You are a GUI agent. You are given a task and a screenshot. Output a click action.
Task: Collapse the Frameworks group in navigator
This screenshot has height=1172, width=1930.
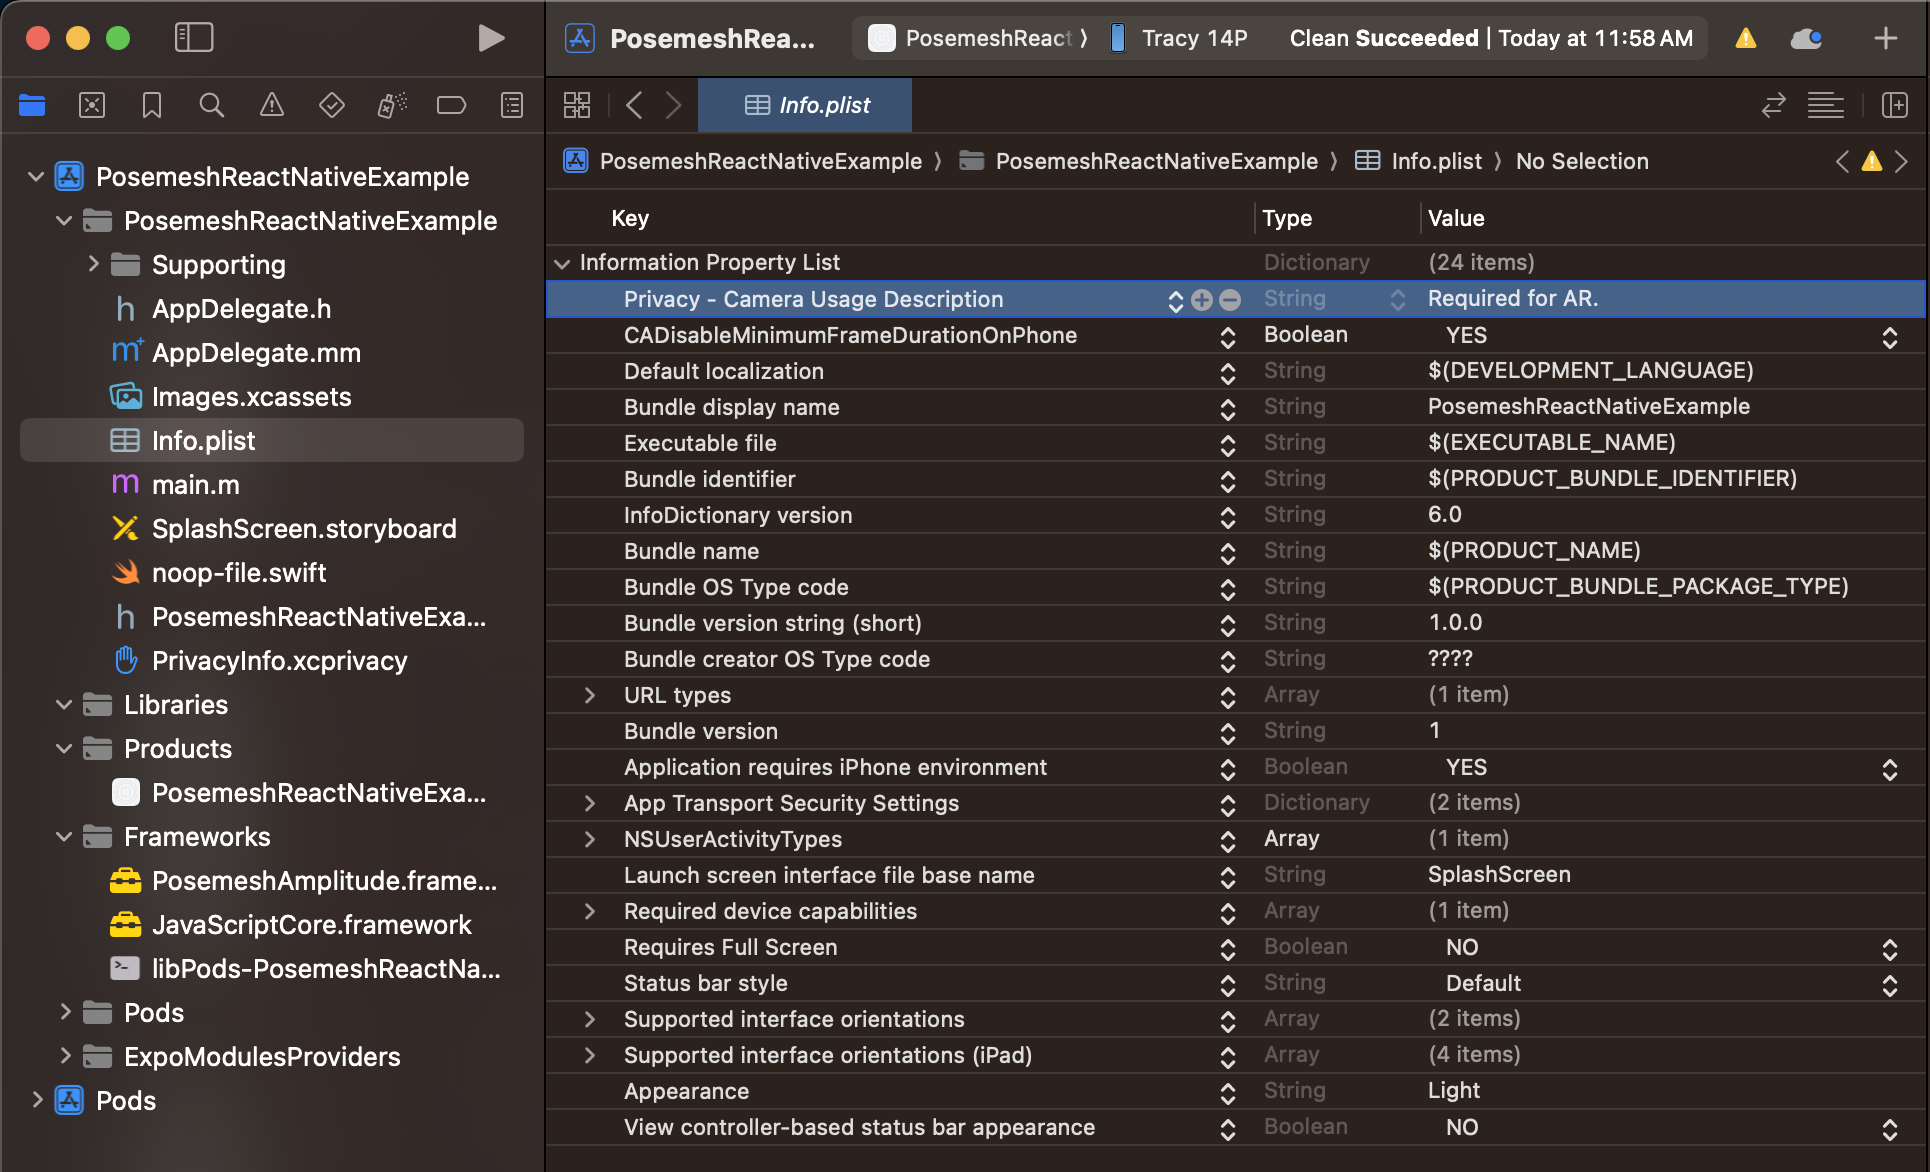64,837
